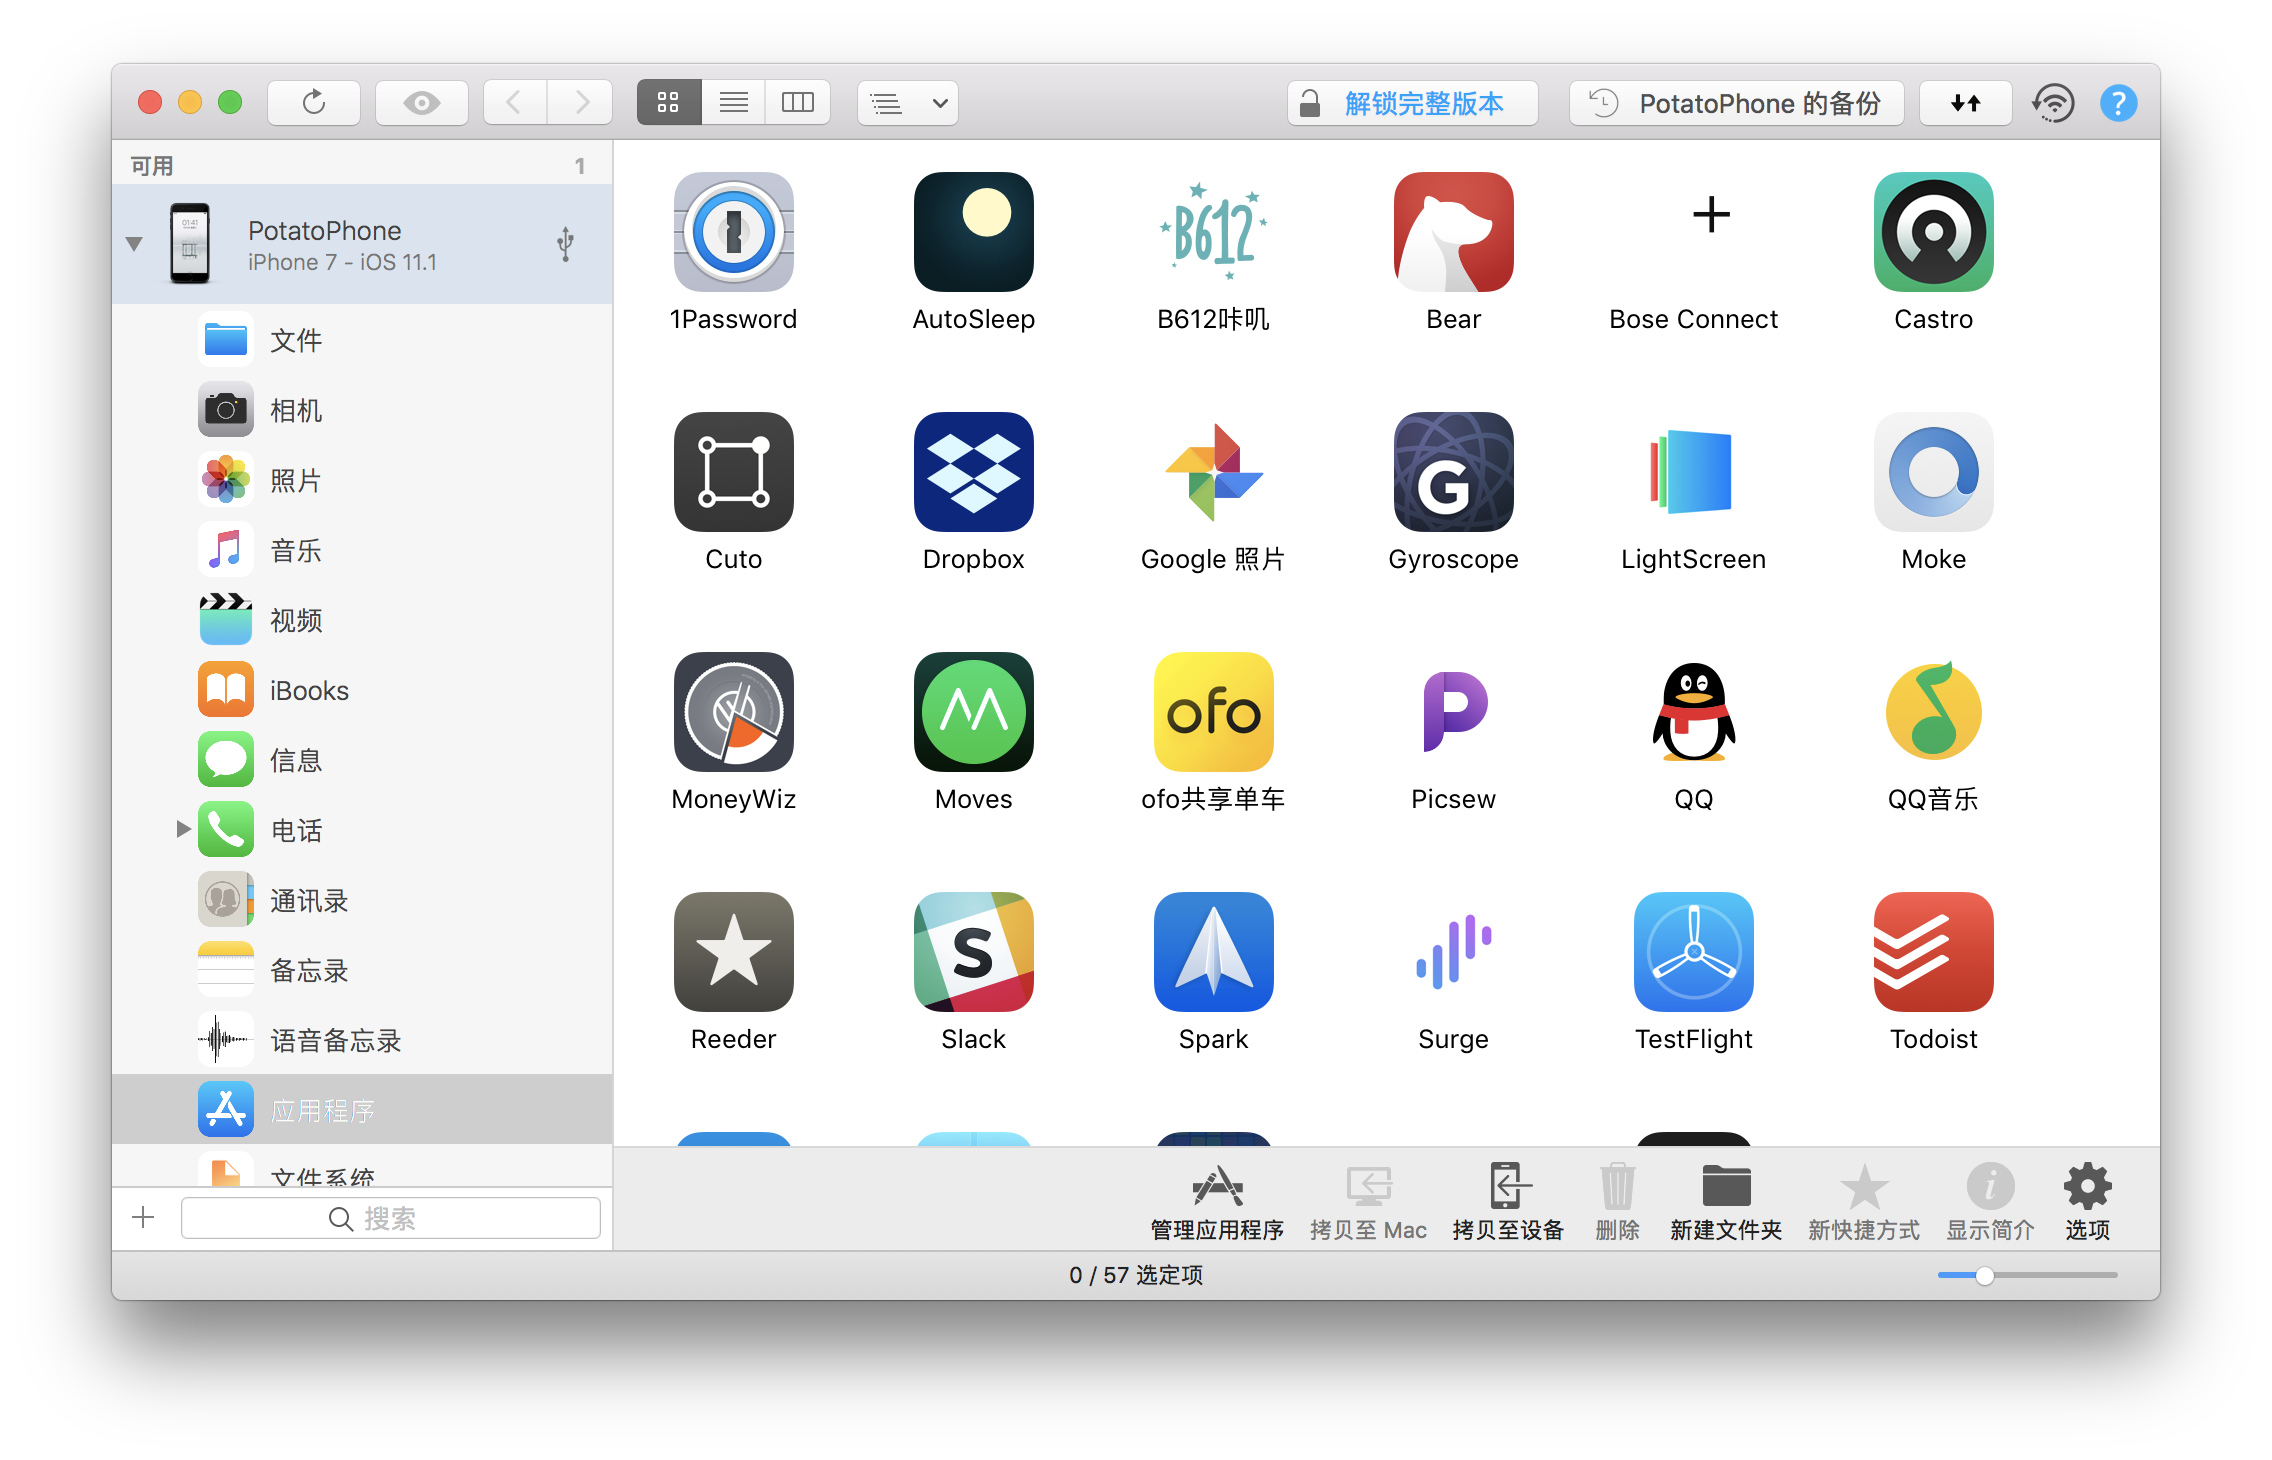Open the 1Password app icon

click(x=733, y=232)
